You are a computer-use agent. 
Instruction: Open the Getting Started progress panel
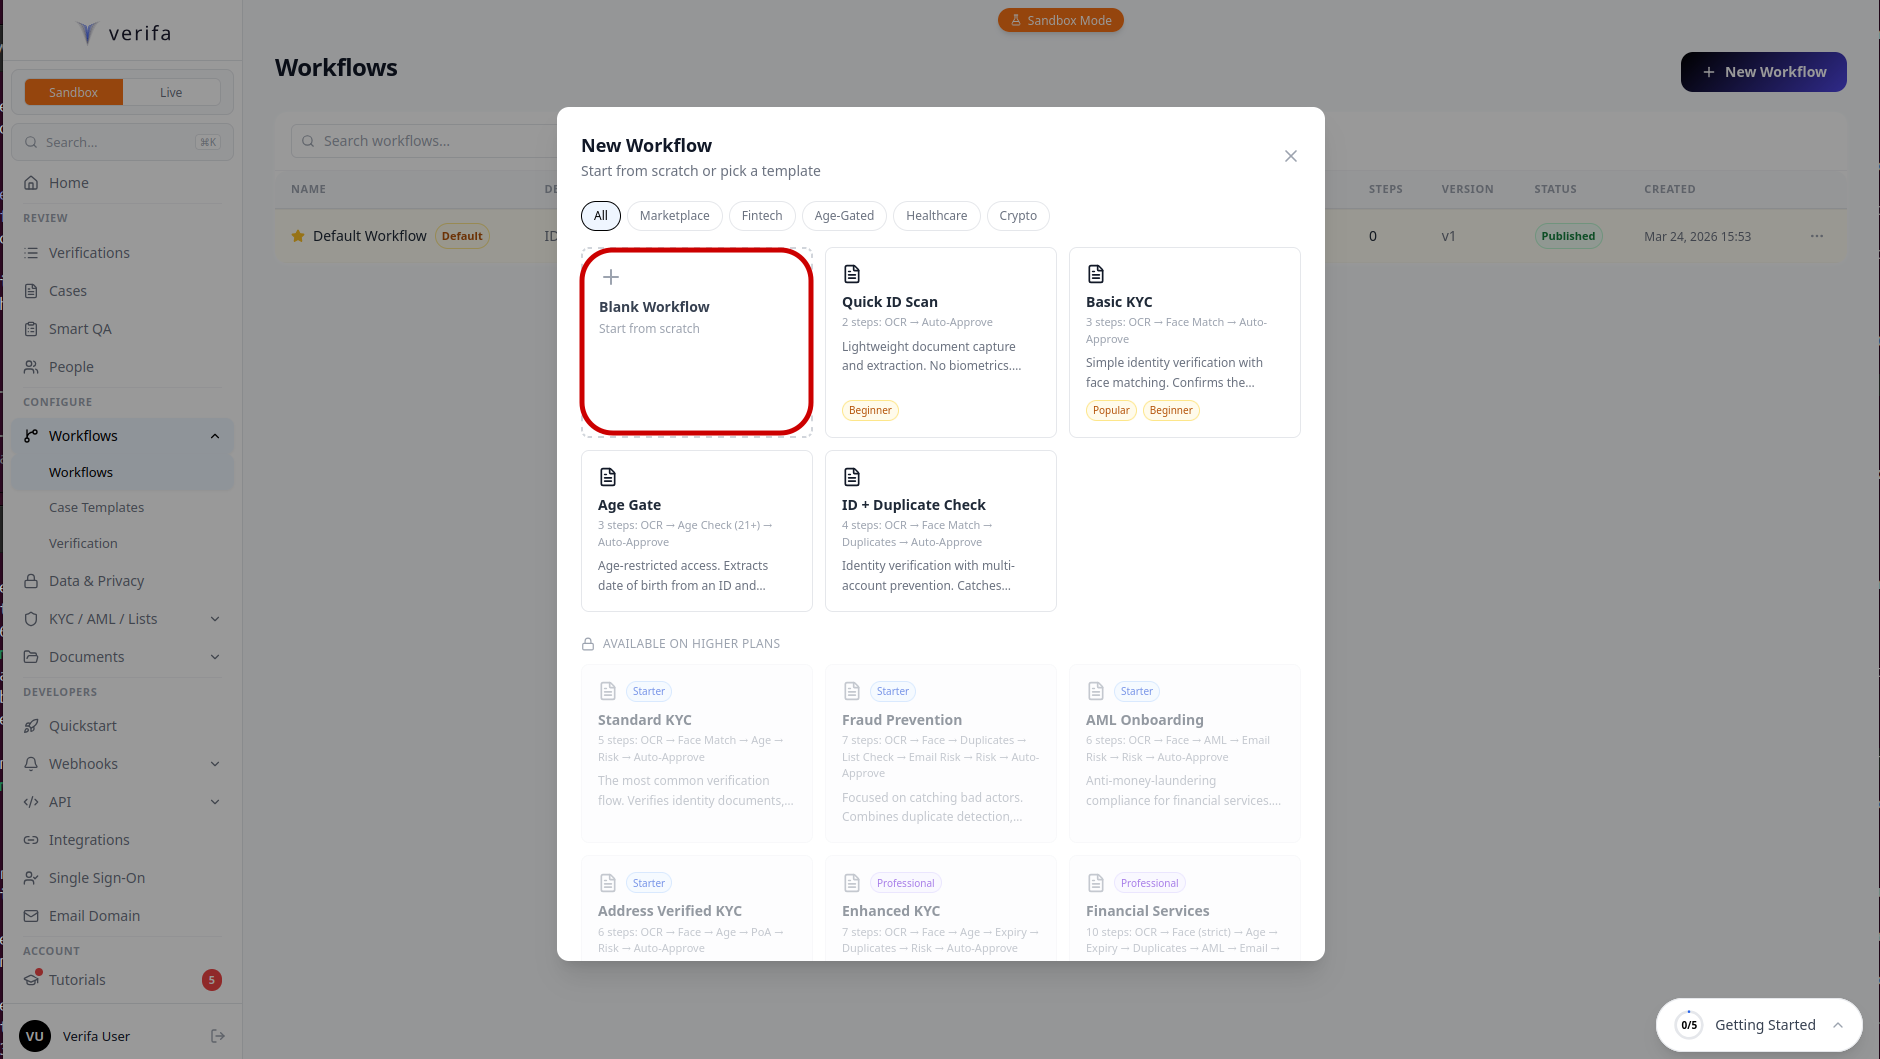click(1759, 1024)
